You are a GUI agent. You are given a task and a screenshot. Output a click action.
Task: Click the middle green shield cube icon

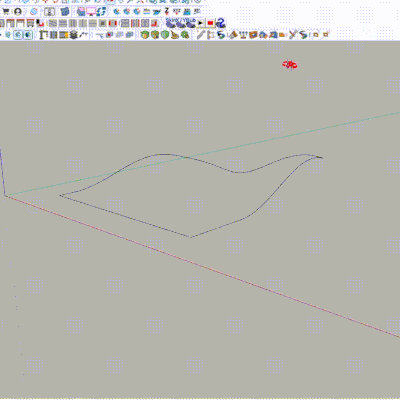[x=155, y=34]
